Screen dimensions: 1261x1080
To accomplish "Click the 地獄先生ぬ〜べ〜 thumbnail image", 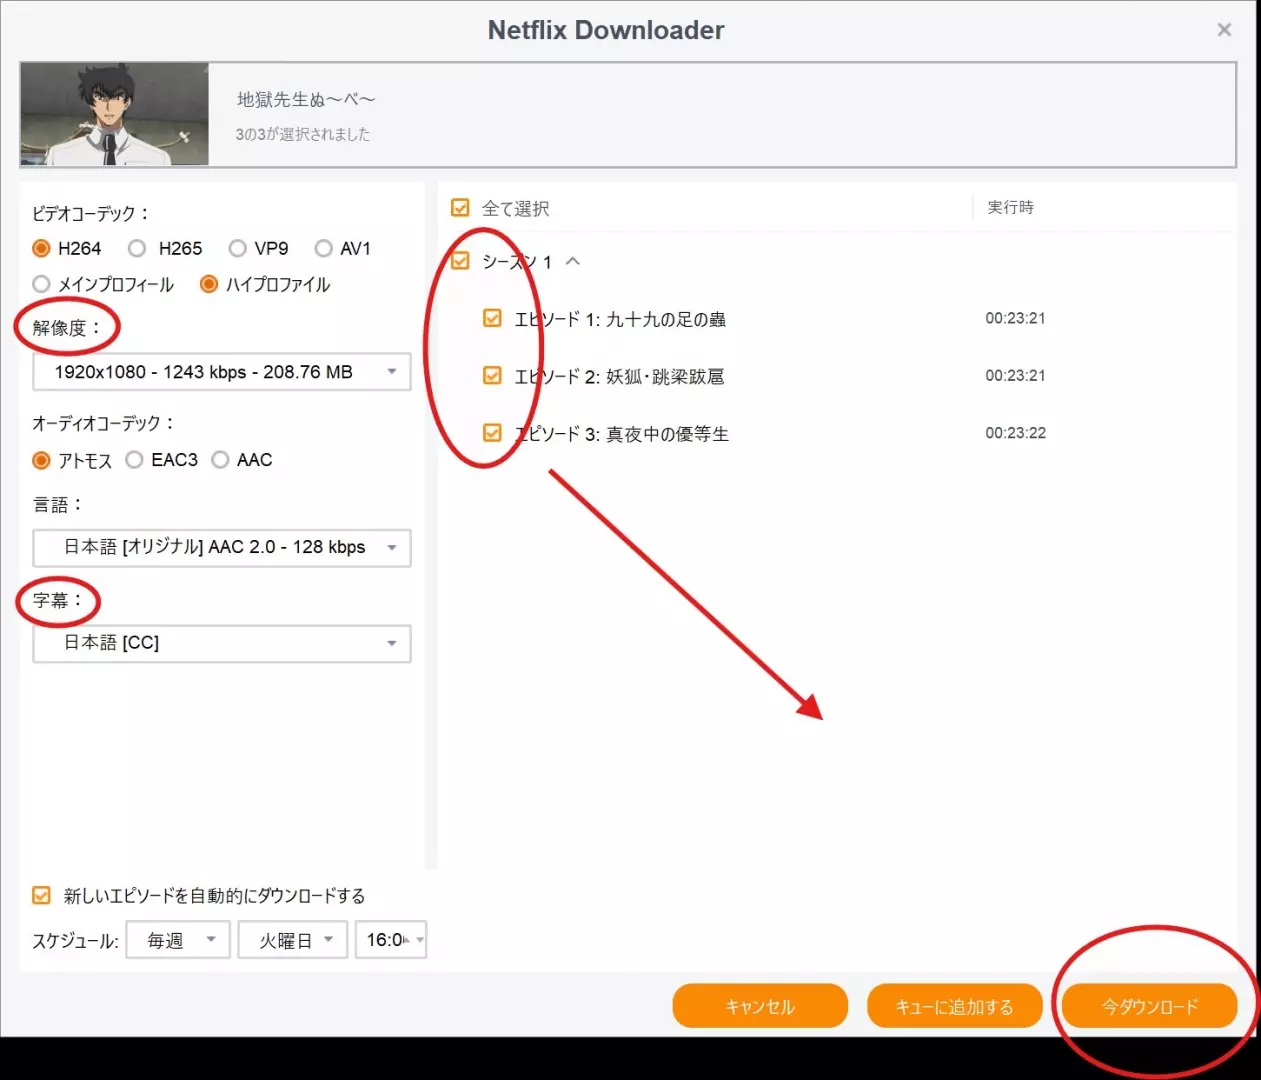I will coord(115,114).
